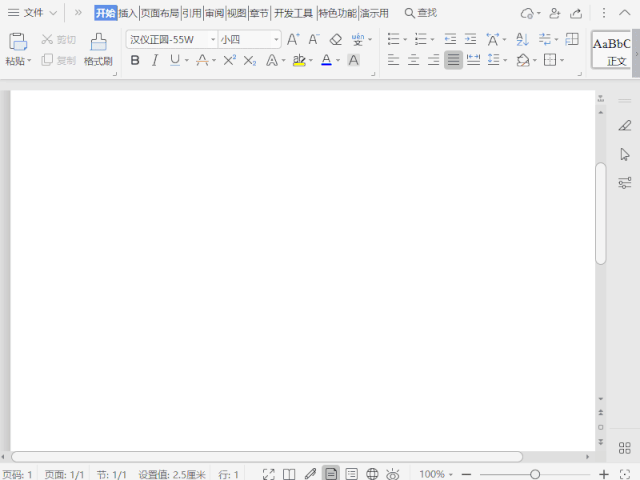
Task: Click the clear formatting eraser icon
Action: coord(336,40)
